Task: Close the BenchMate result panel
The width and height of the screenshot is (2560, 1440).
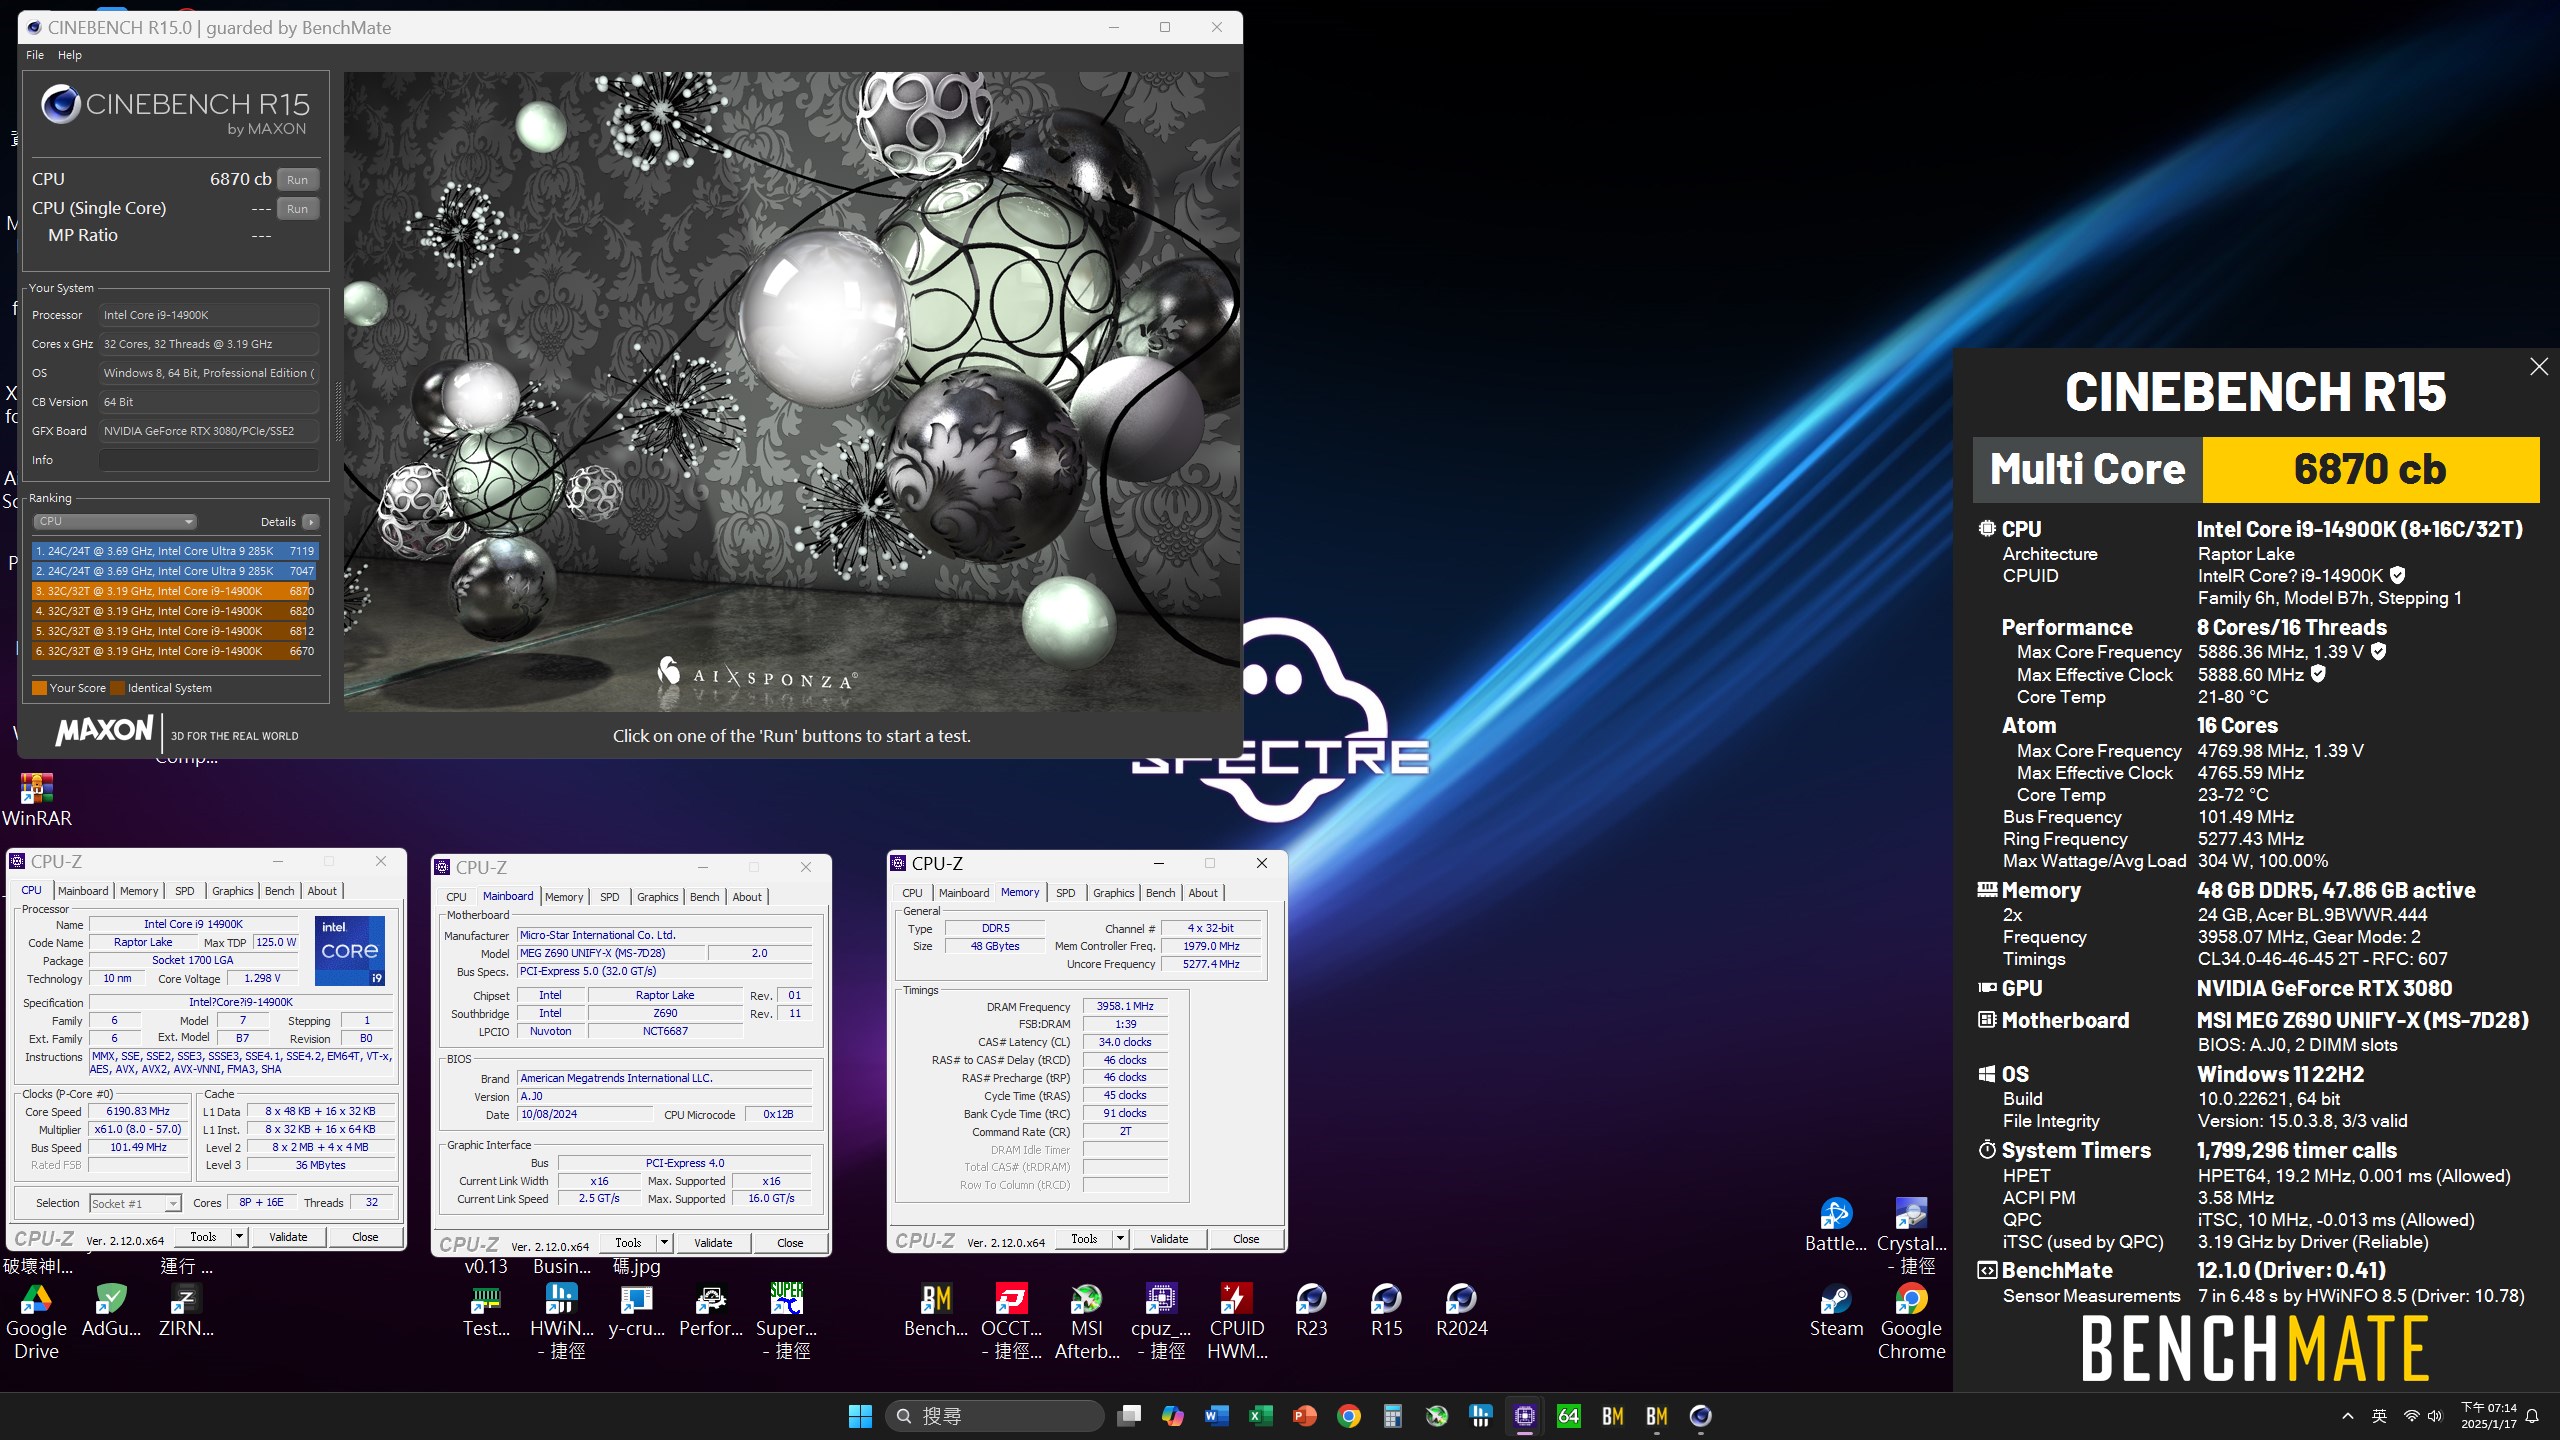Action: (2538, 367)
